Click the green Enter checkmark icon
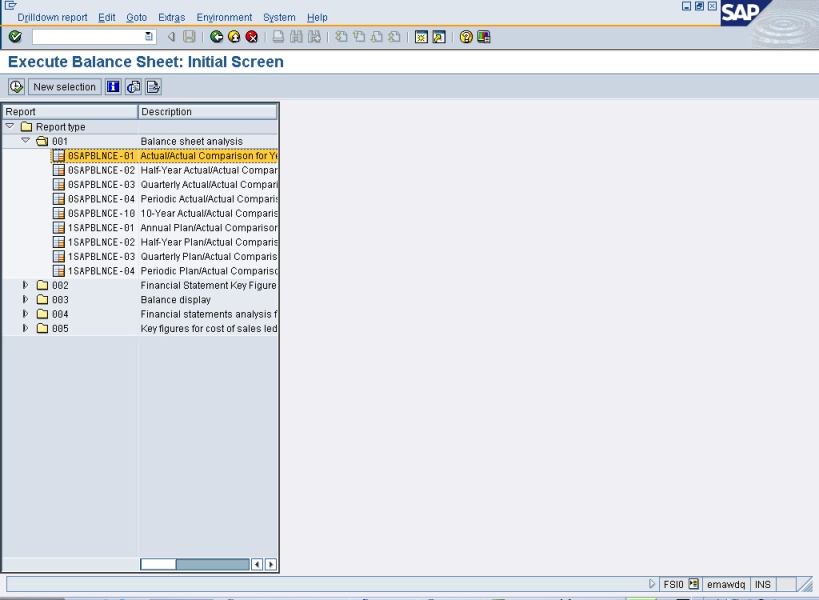This screenshot has height=600, width=819. [15, 37]
